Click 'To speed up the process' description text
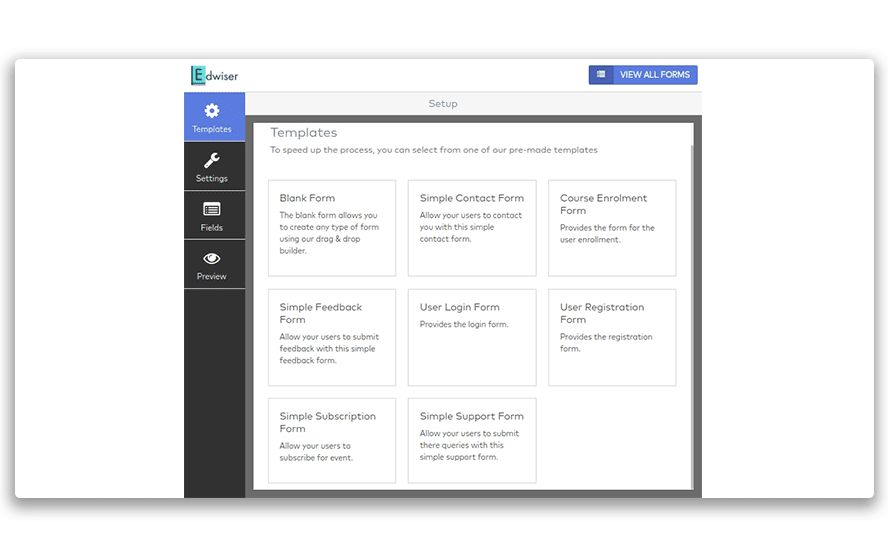 coord(434,150)
